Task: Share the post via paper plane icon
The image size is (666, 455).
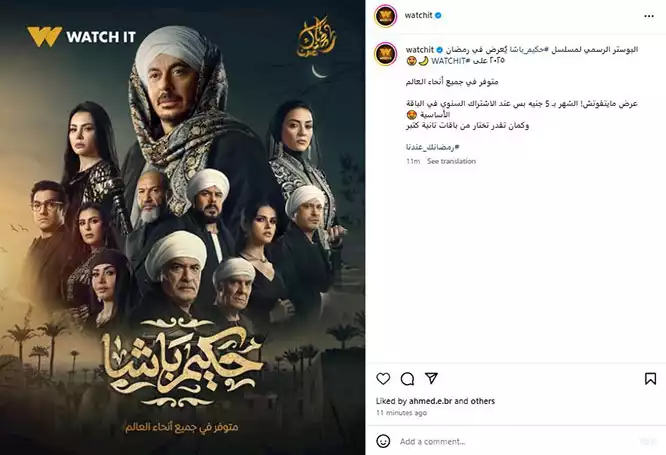Action: tap(431, 378)
